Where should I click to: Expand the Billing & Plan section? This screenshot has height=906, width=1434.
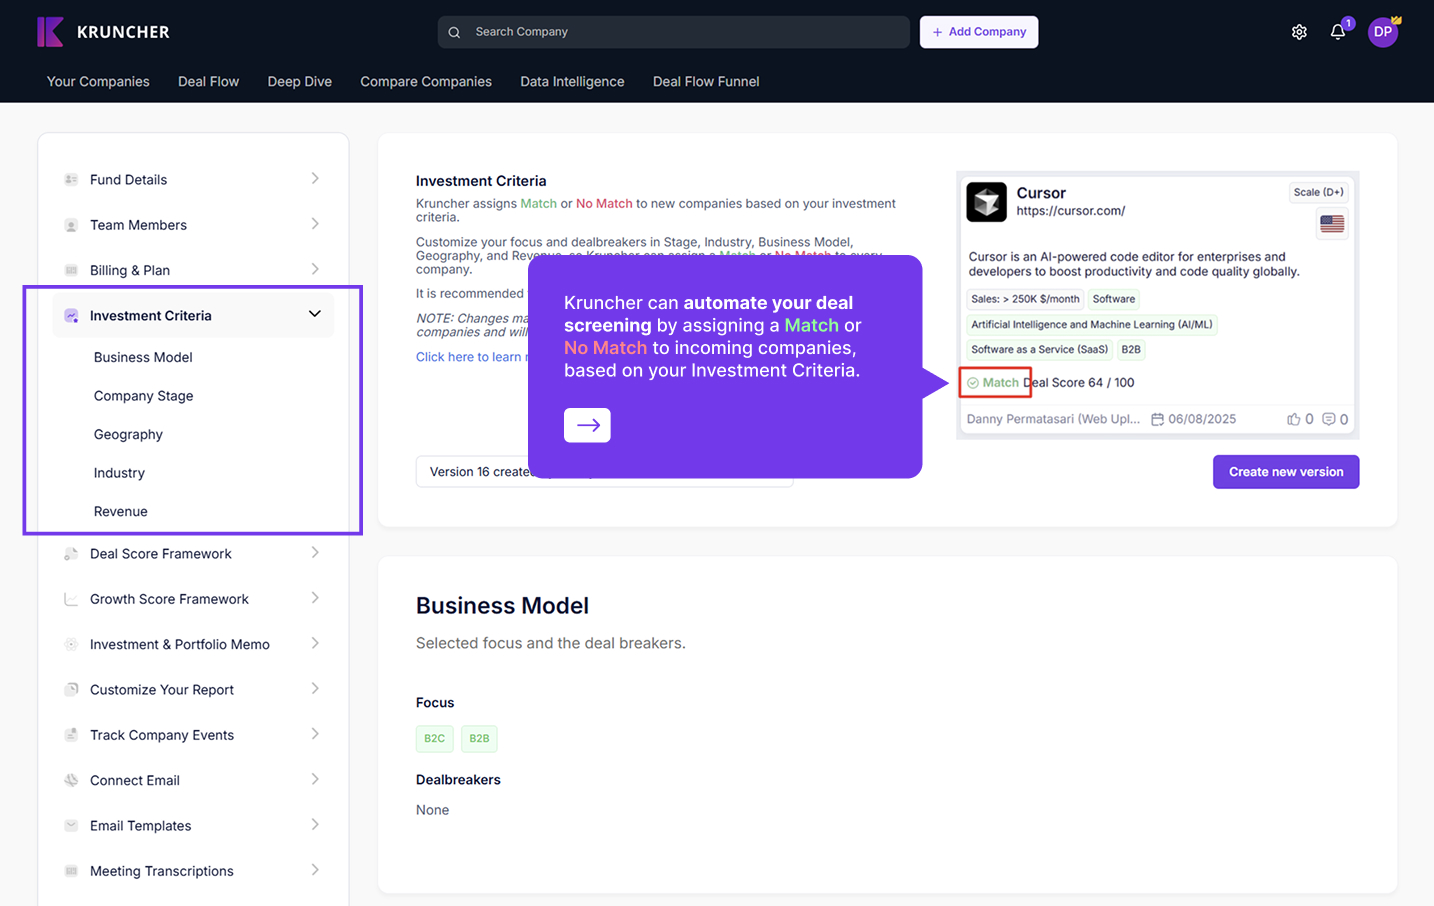coord(314,270)
